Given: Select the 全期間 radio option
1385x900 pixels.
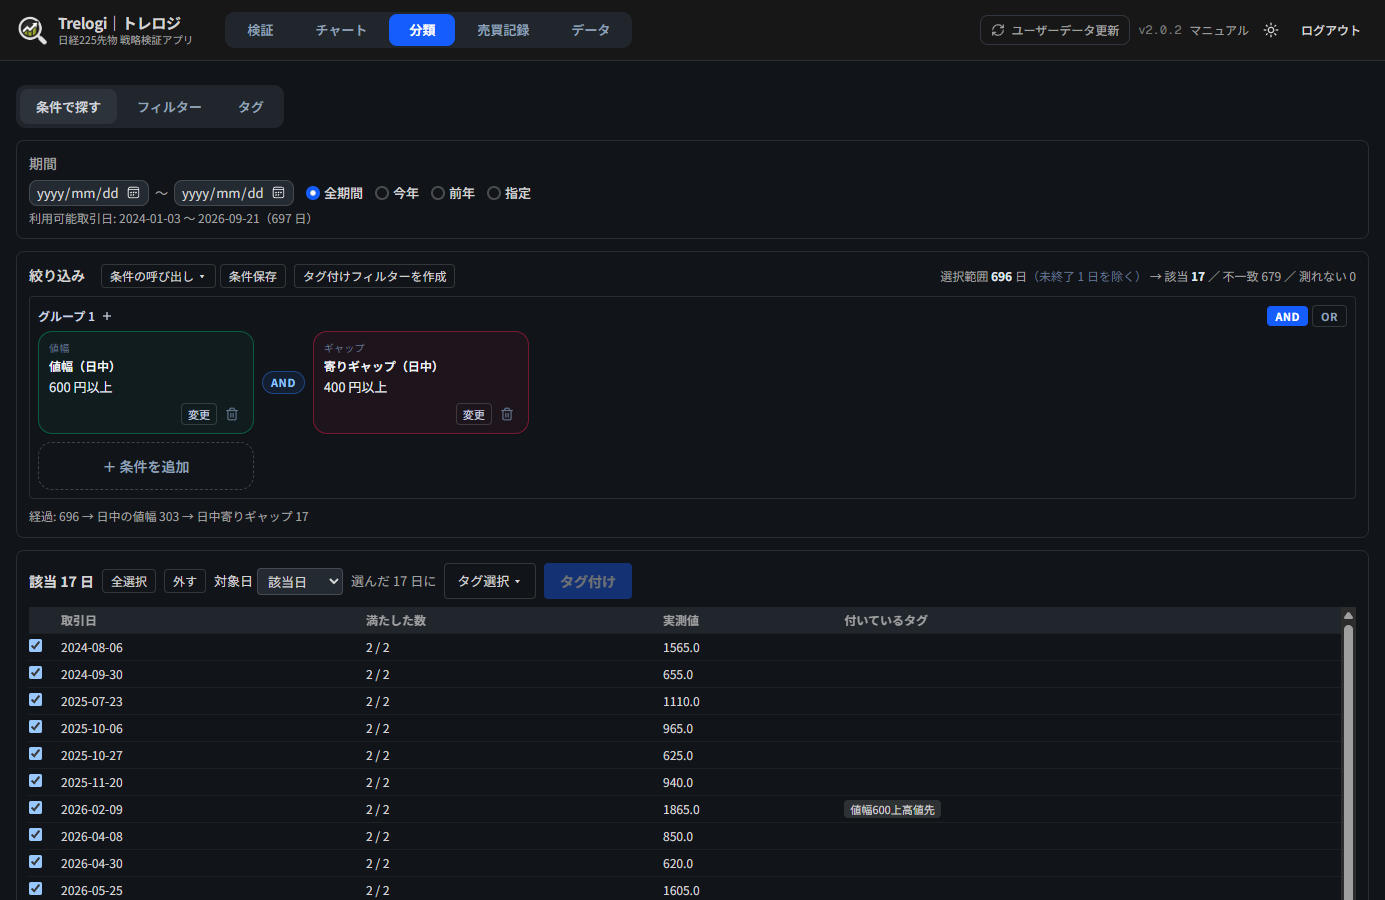Looking at the screenshot, I should [x=313, y=193].
